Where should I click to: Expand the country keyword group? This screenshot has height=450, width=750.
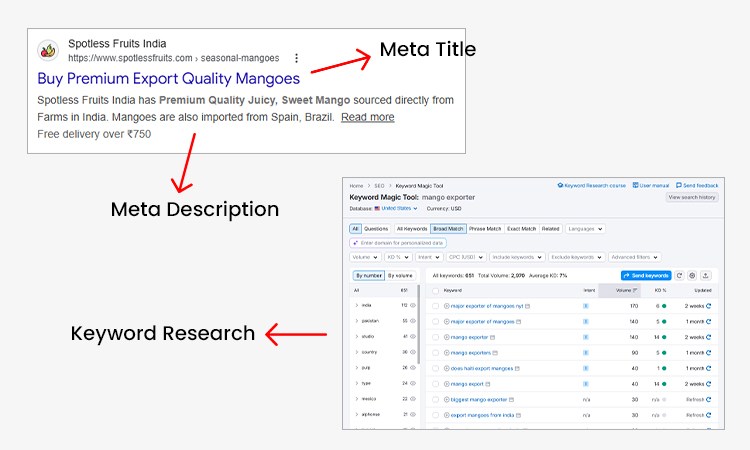click(356, 352)
